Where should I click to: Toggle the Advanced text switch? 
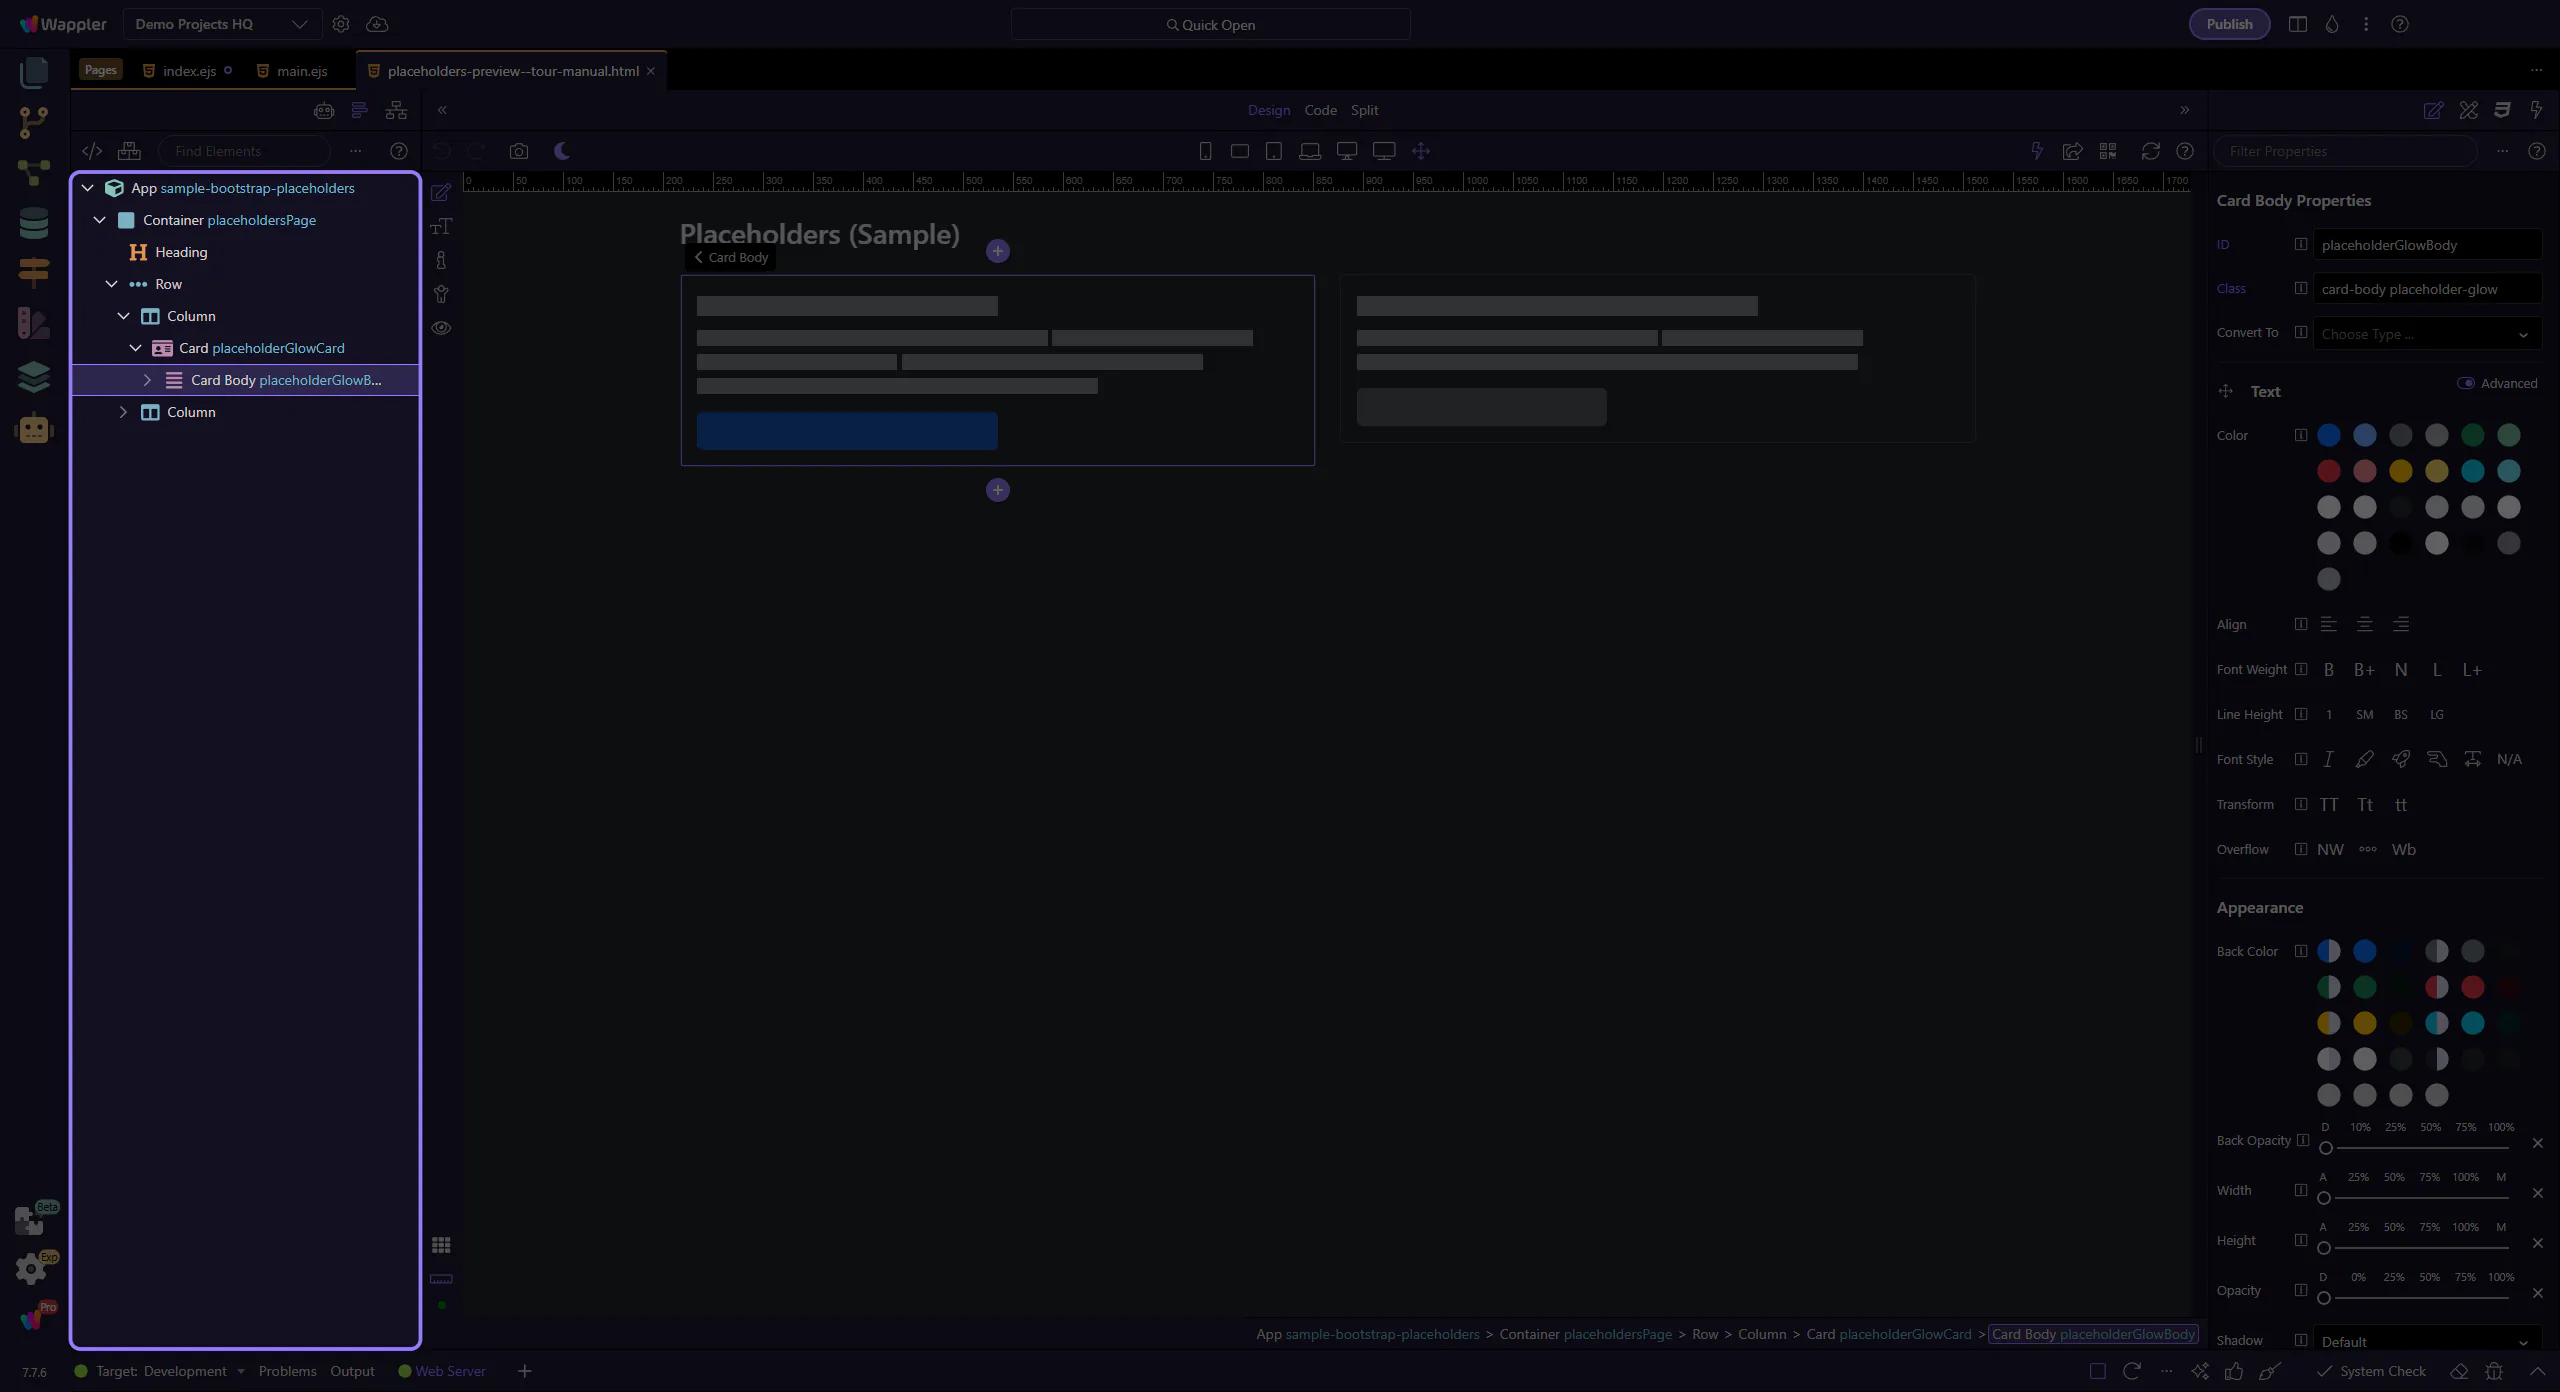pos(2466,384)
